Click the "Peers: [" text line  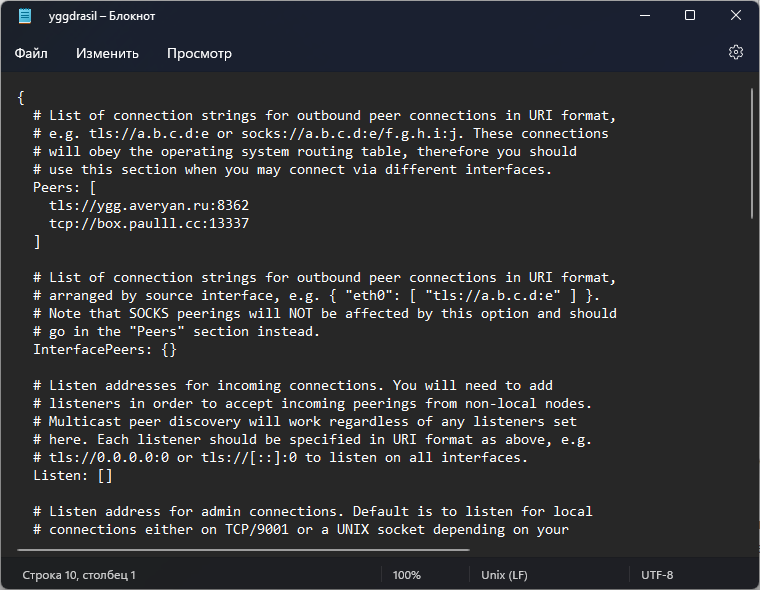65,188
